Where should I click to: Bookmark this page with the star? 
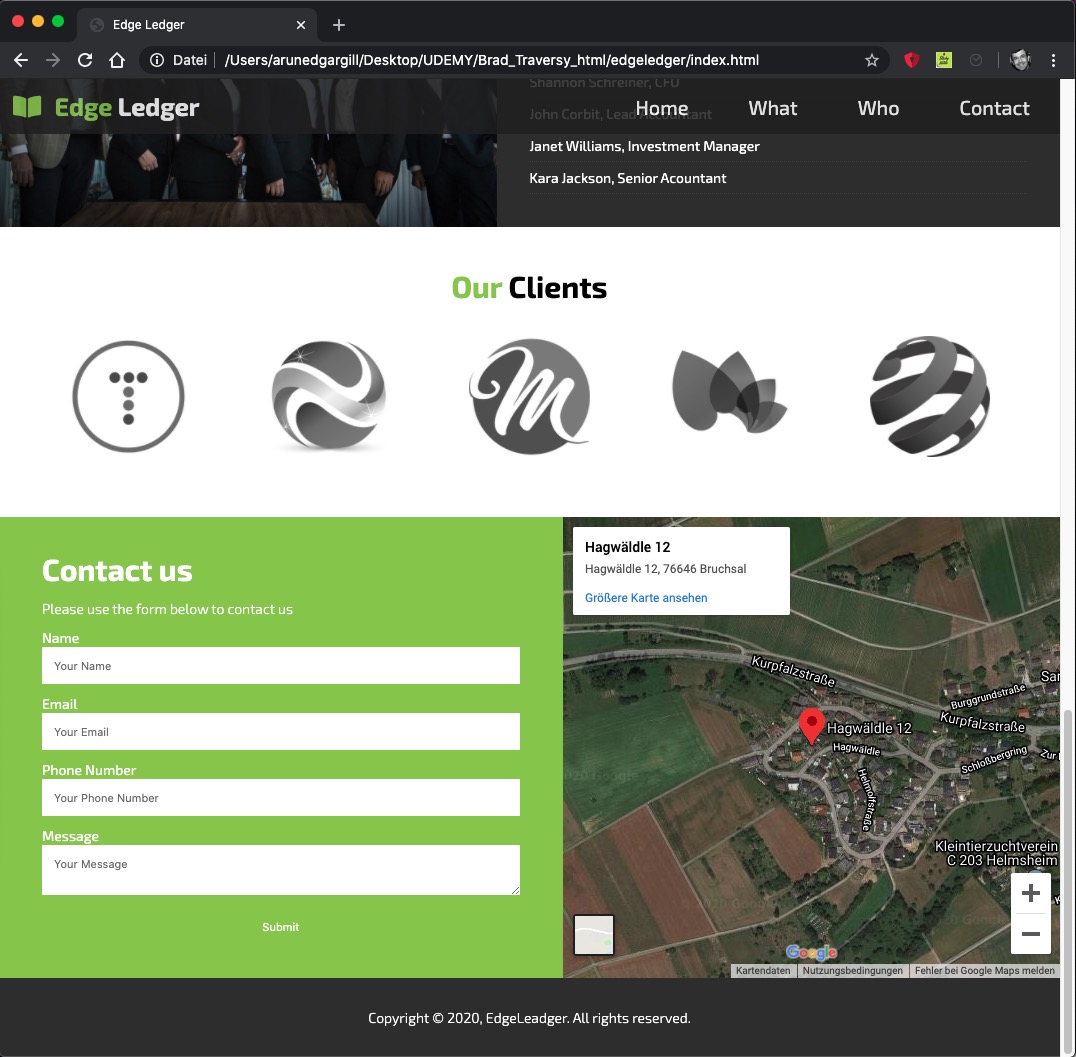[872, 60]
